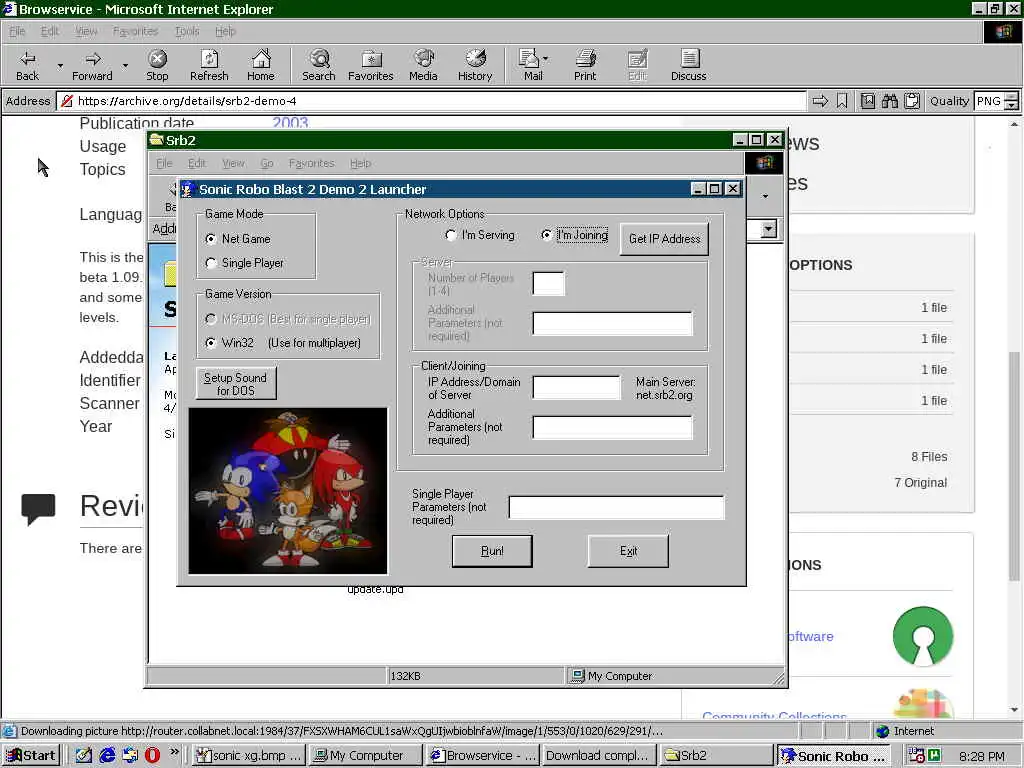Open the Search pane icon
The height and width of the screenshot is (768, 1024).
click(319, 65)
